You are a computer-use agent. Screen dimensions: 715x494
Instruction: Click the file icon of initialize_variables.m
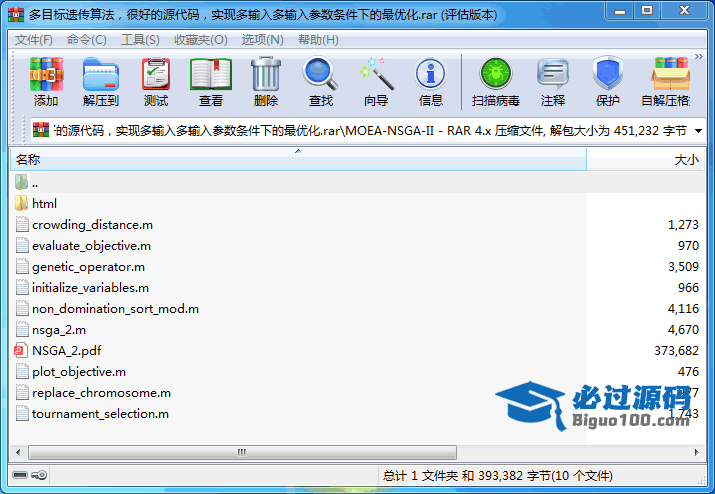(21, 287)
